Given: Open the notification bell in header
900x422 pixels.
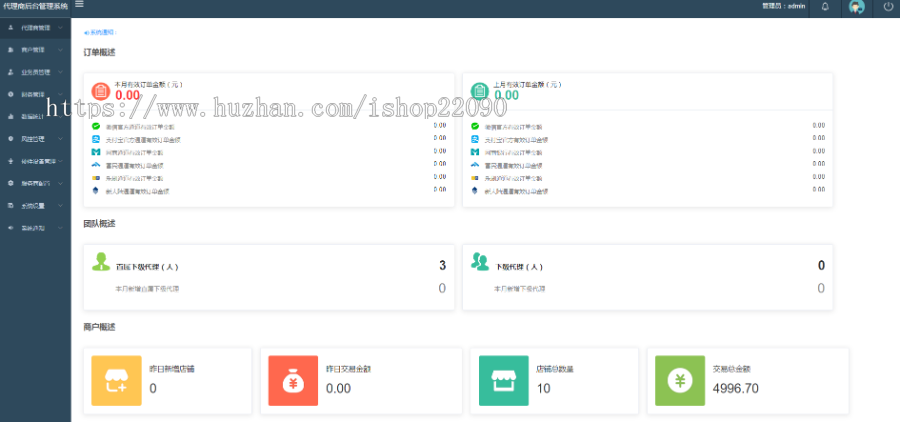Looking at the screenshot, I should [x=825, y=7].
